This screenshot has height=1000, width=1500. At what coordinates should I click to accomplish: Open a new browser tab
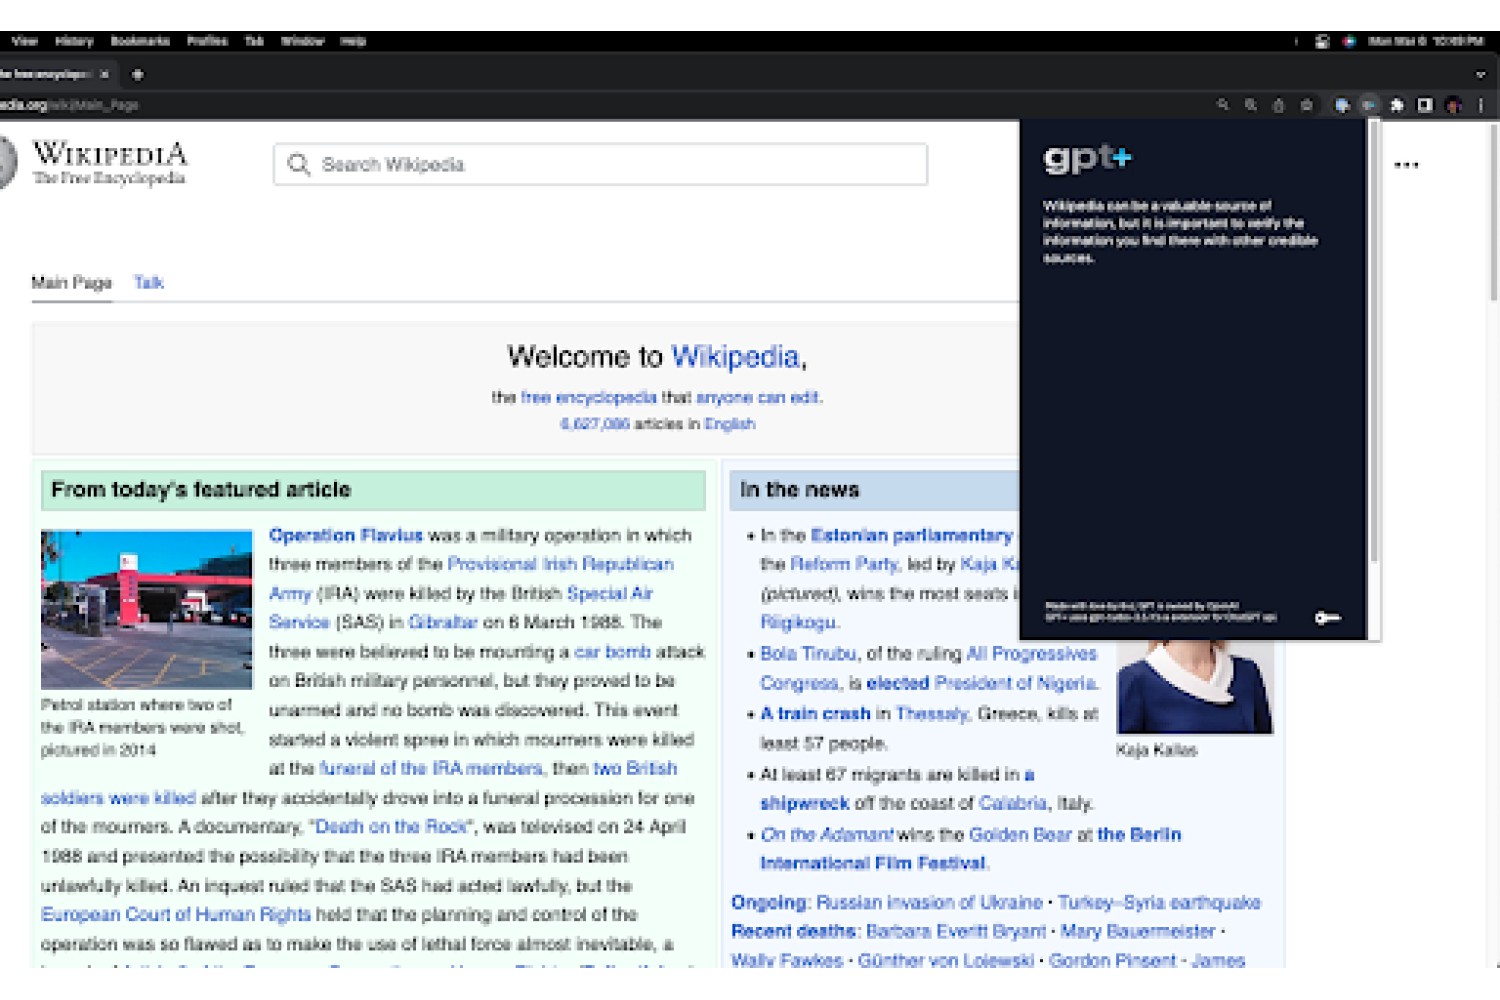[x=138, y=74]
